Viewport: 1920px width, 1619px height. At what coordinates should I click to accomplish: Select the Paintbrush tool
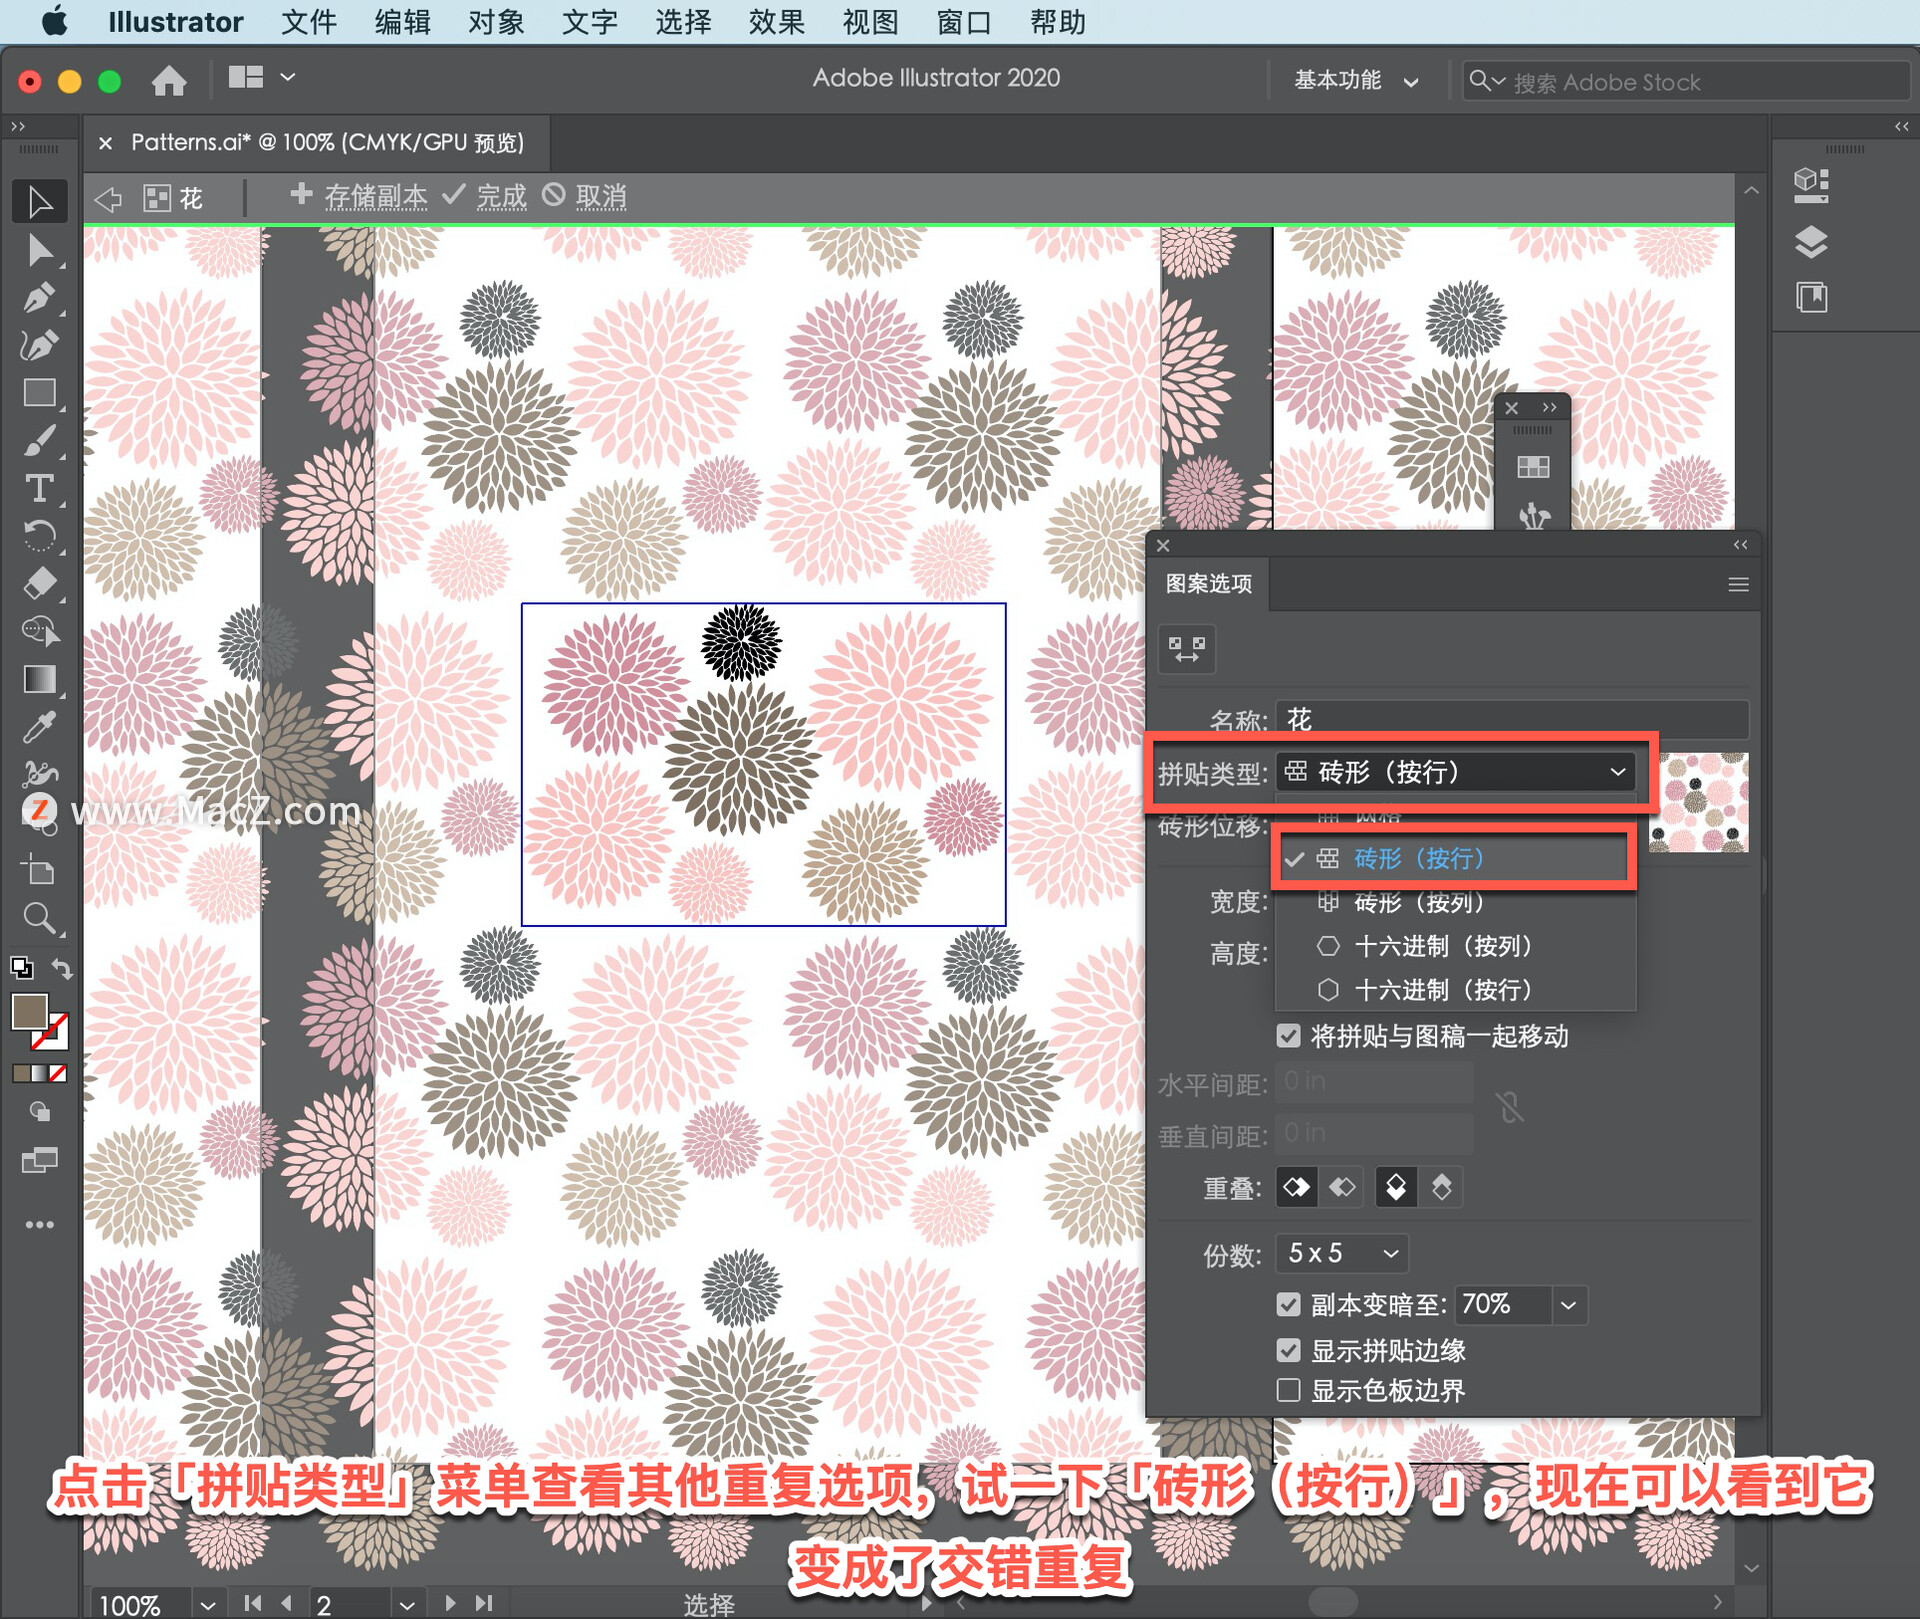click(x=39, y=441)
